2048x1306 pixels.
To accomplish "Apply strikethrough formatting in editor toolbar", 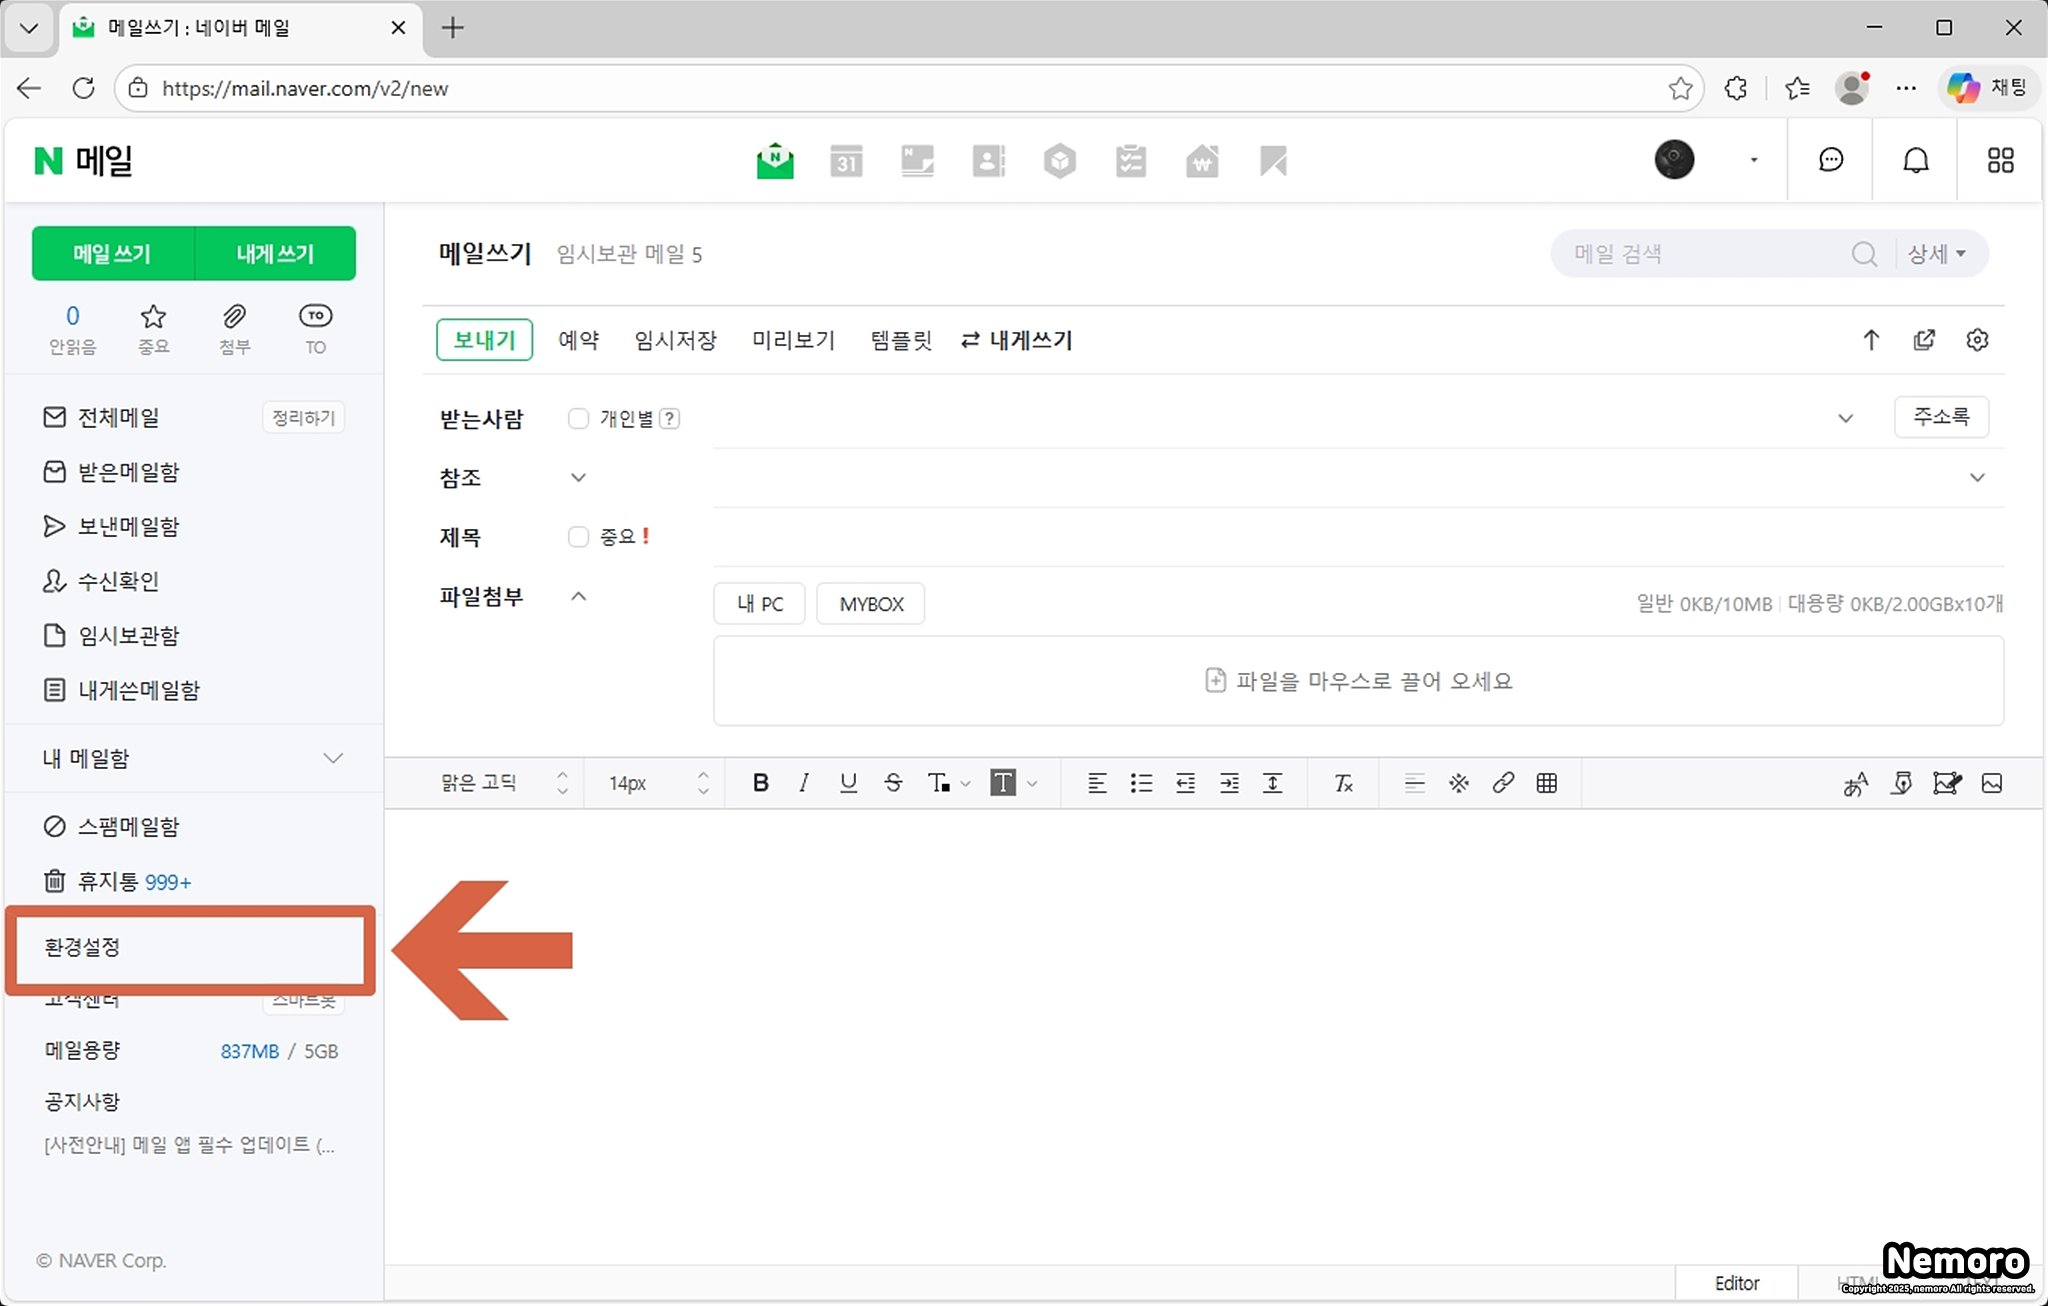I will pos(893,783).
